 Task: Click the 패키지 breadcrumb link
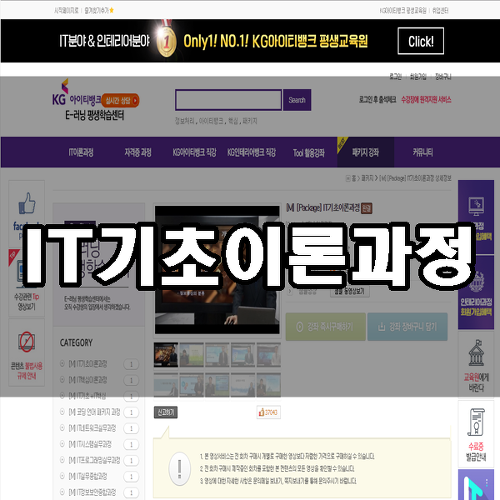[x=367, y=178]
